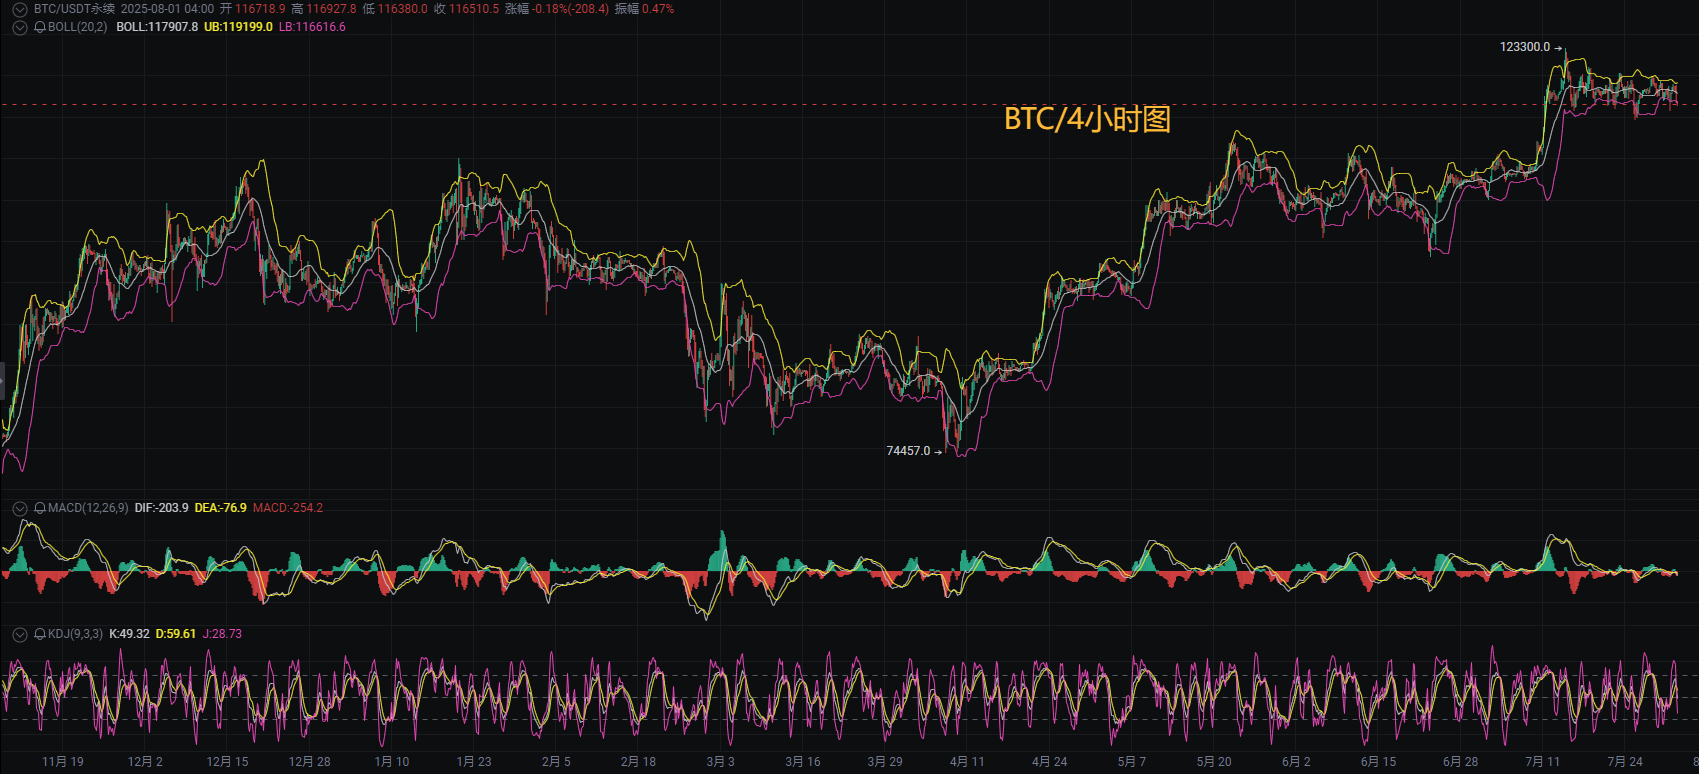Select the magenta LB:116616.6 lower band value
The image size is (1699, 774).
point(312,27)
